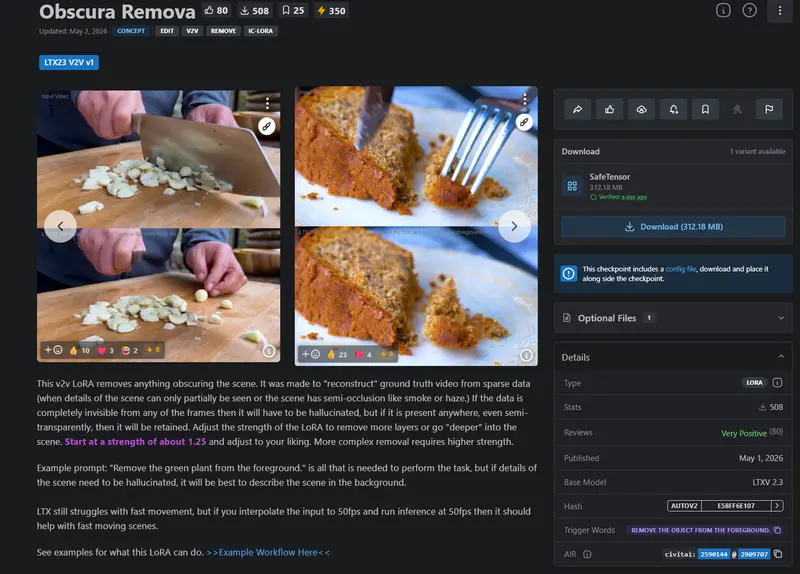
Task: Click the dimmed icon beside the flag button
Action: coord(737,109)
